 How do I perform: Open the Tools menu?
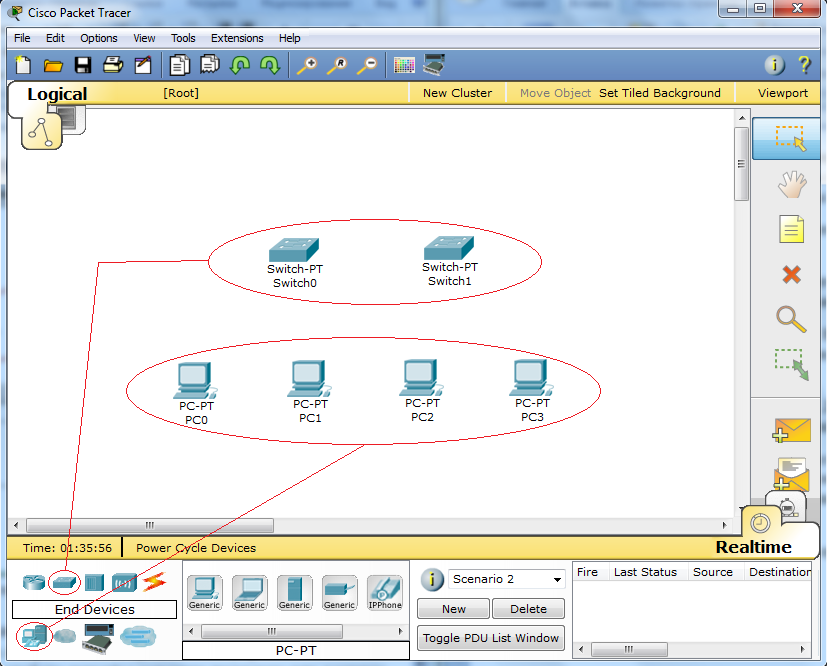click(x=183, y=38)
